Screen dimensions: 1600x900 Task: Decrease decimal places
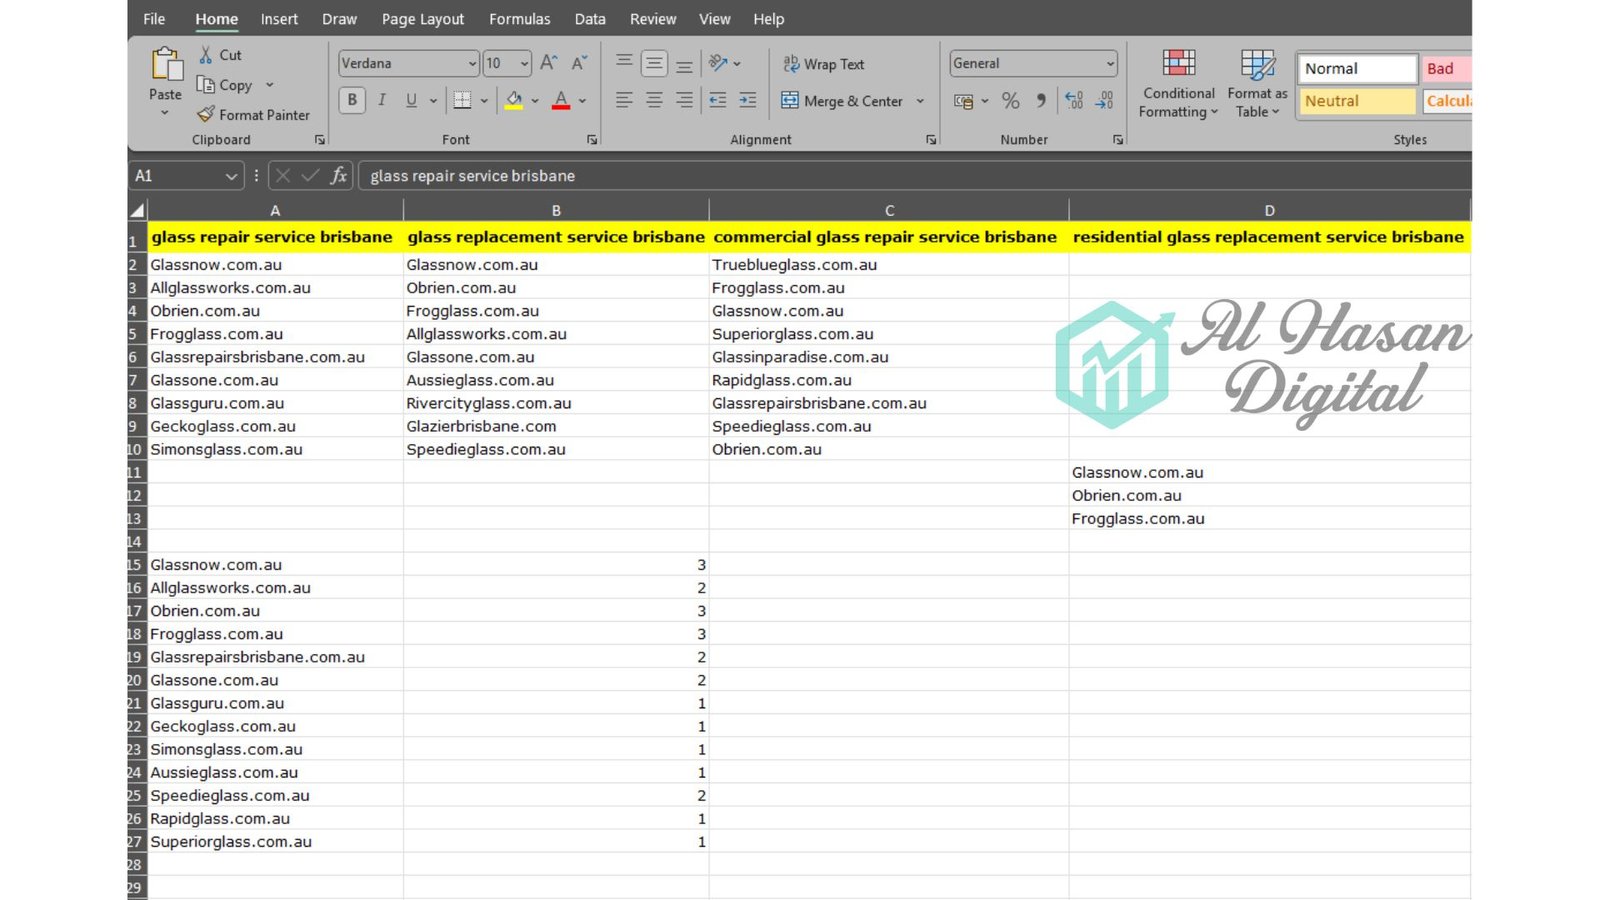1105,101
